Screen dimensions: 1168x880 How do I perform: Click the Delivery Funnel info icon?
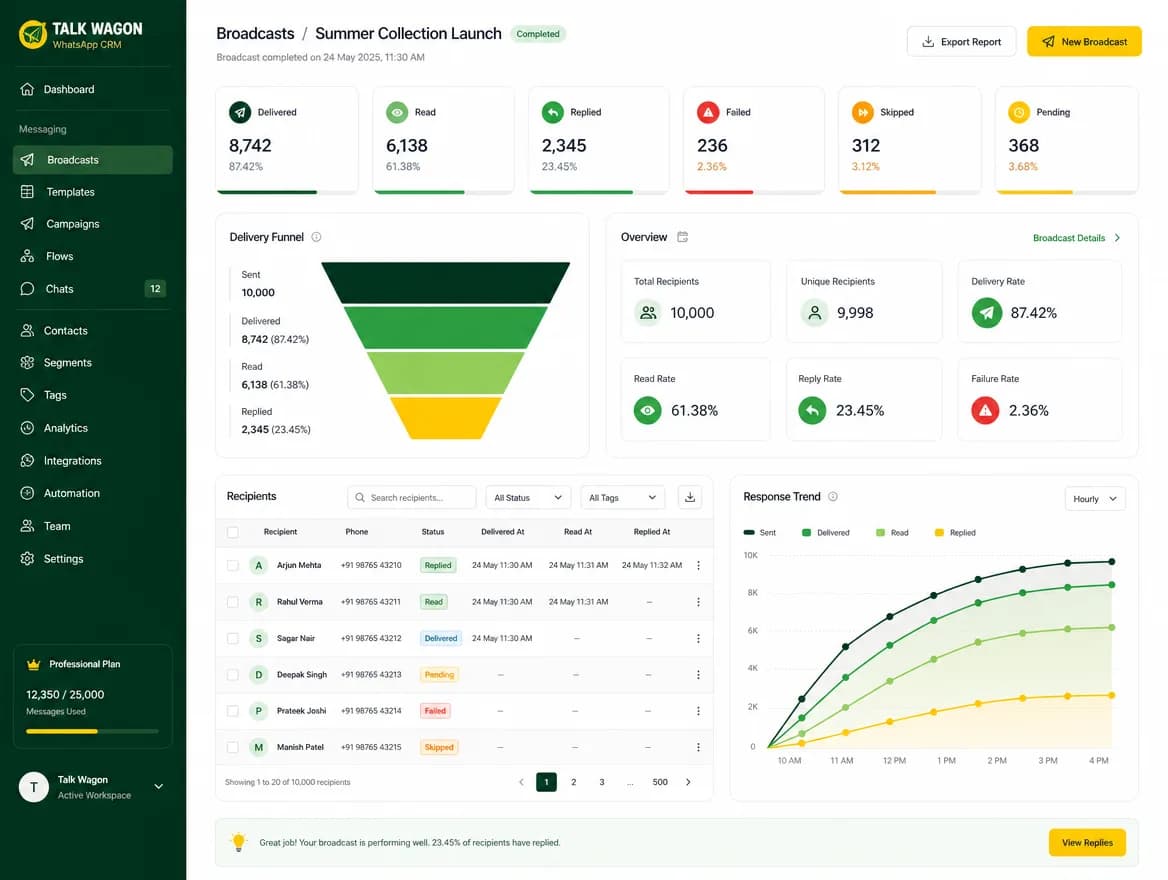click(x=316, y=237)
